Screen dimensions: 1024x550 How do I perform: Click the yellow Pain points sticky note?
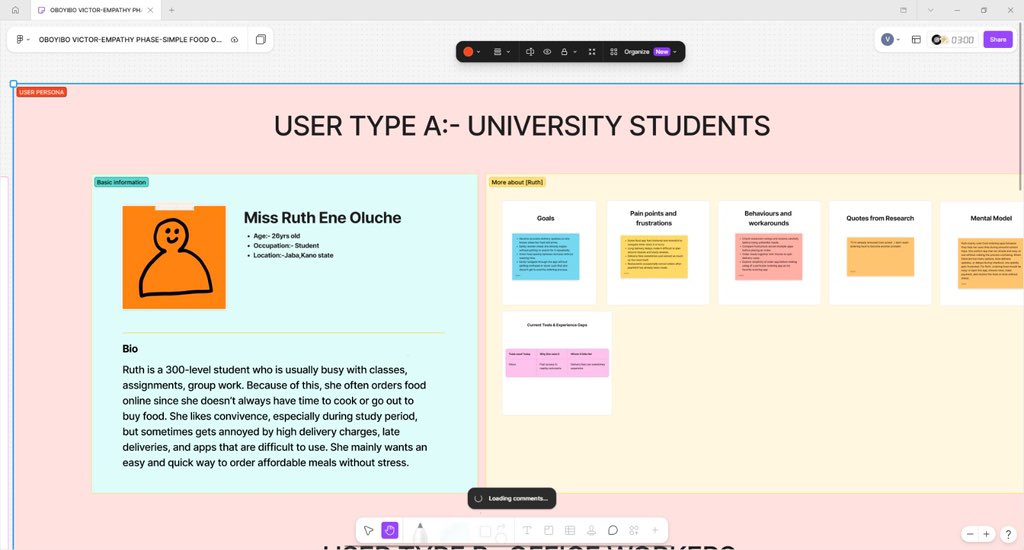click(x=654, y=257)
